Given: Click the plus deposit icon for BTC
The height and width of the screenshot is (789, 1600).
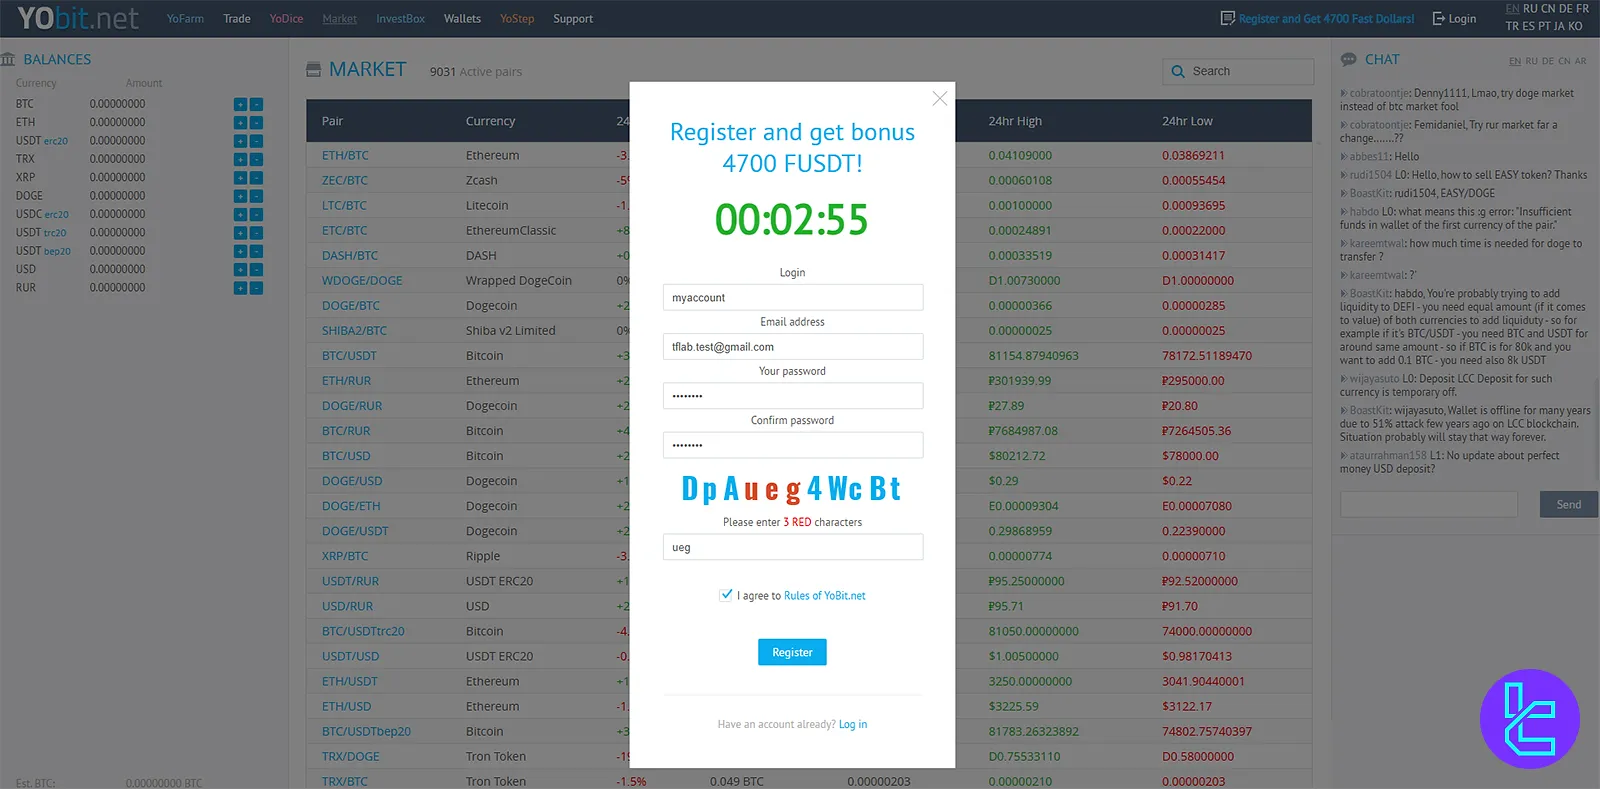Looking at the screenshot, I should tap(240, 104).
